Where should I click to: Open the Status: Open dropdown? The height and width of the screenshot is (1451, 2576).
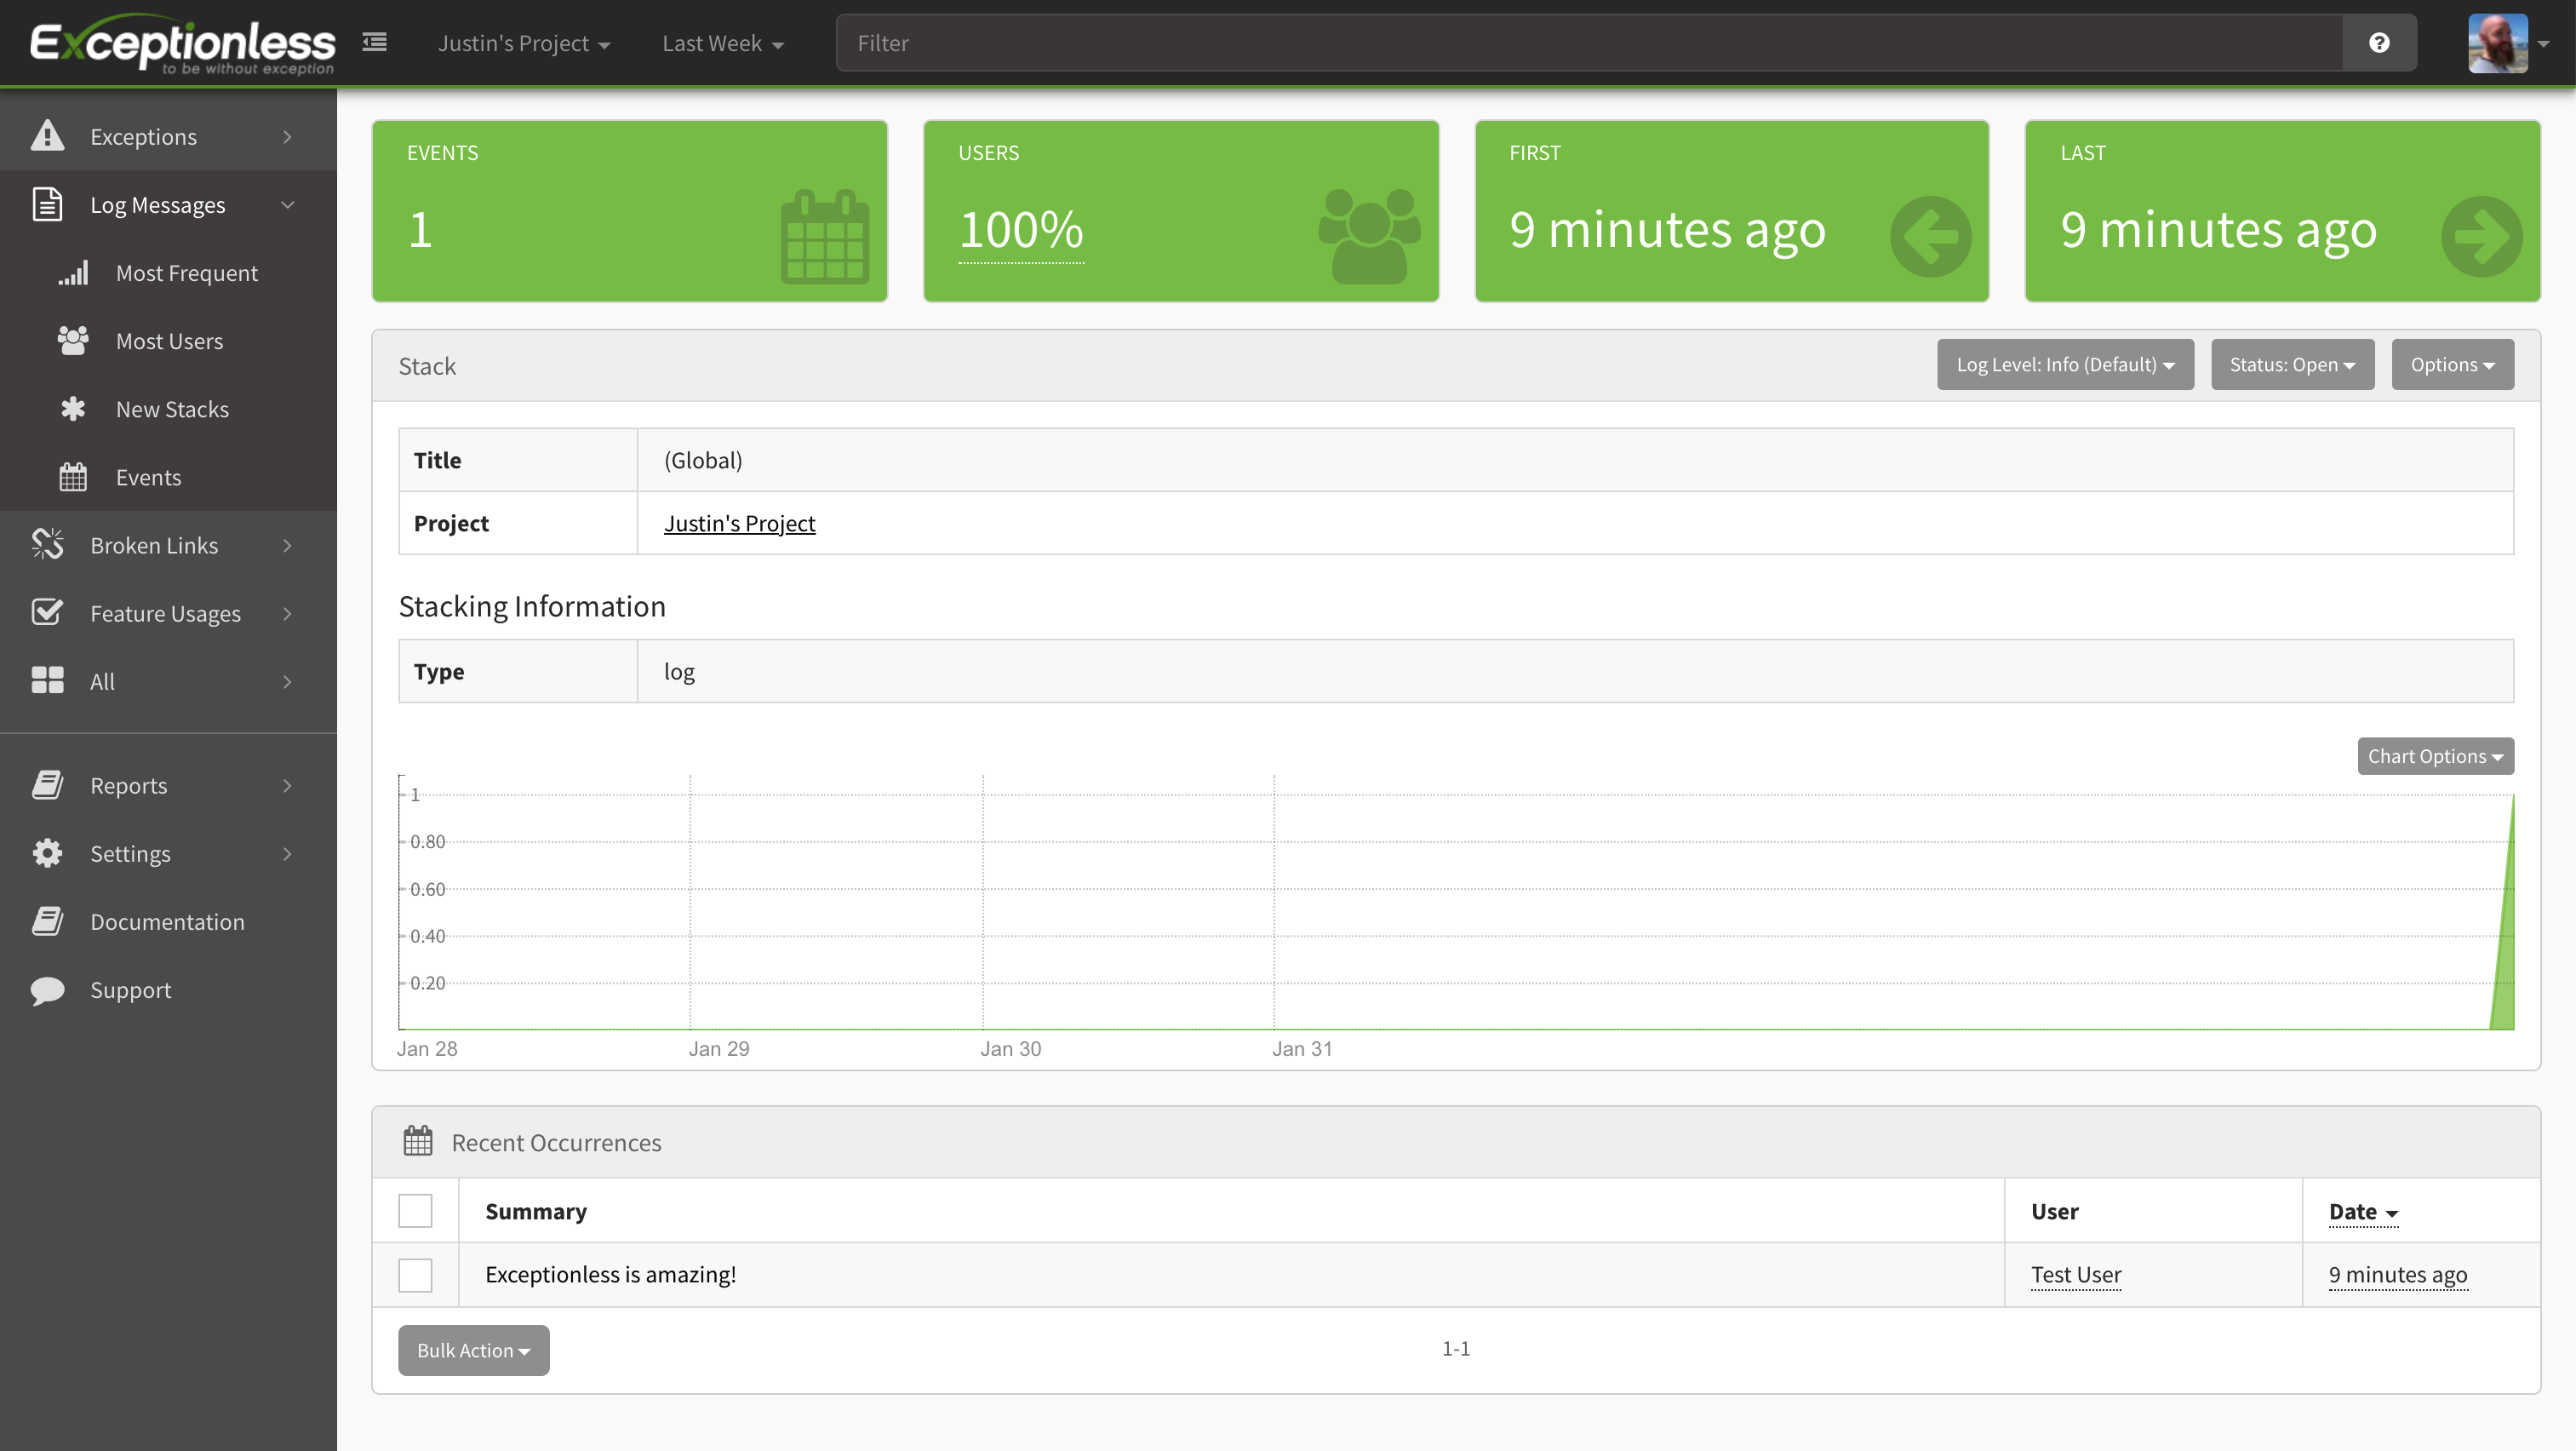pos(2291,365)
